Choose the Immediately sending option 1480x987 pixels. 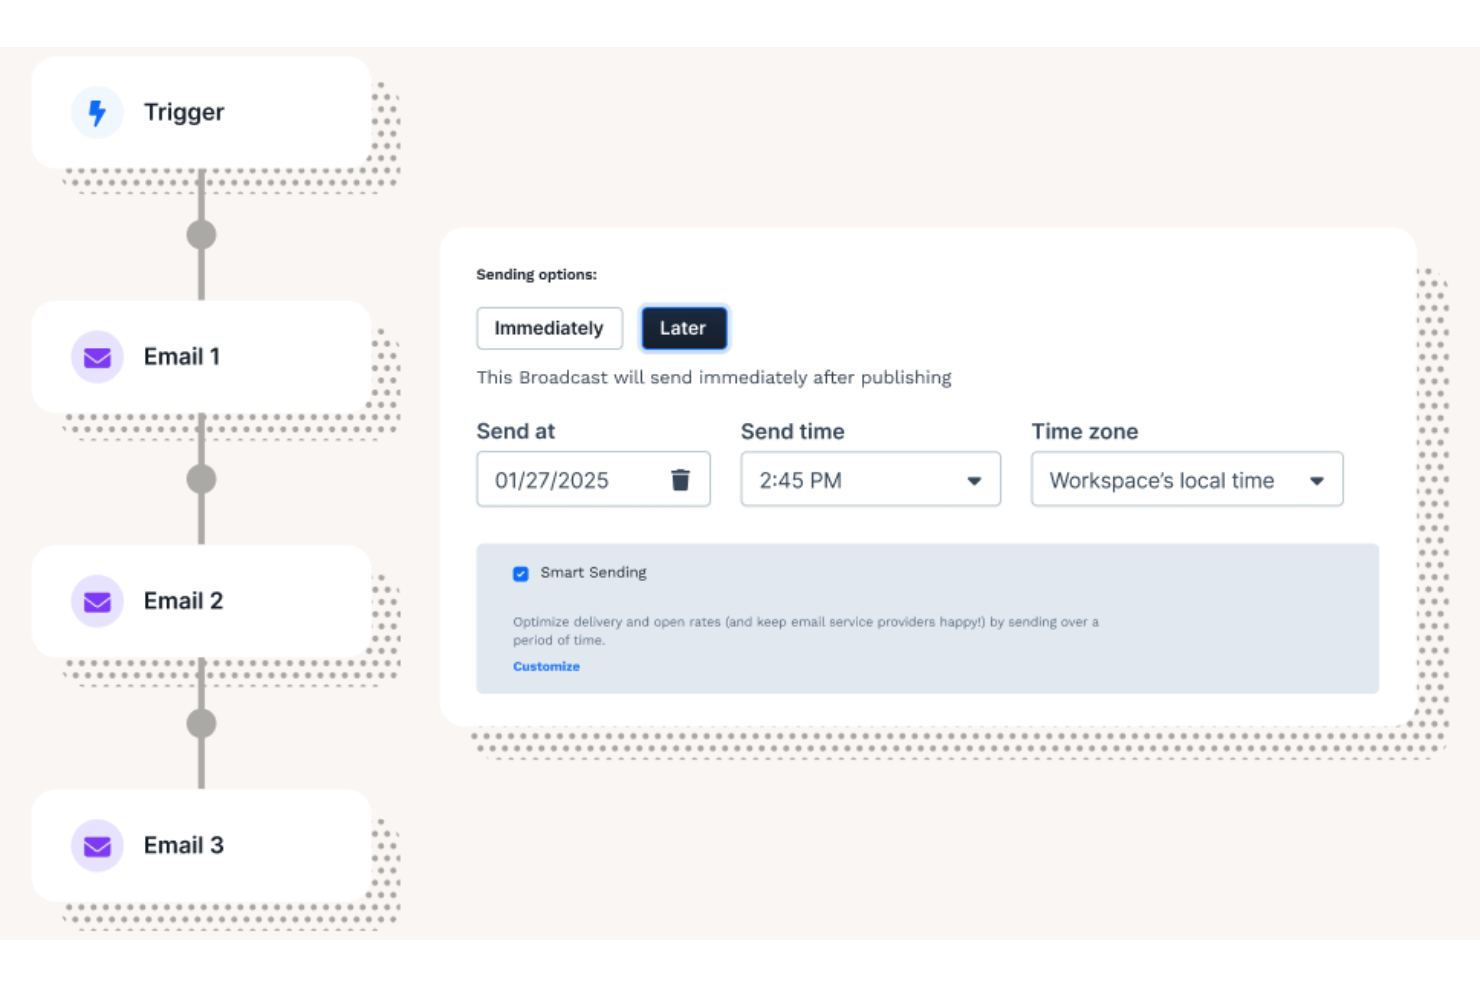pyautogui.click(x=549, y=328)
